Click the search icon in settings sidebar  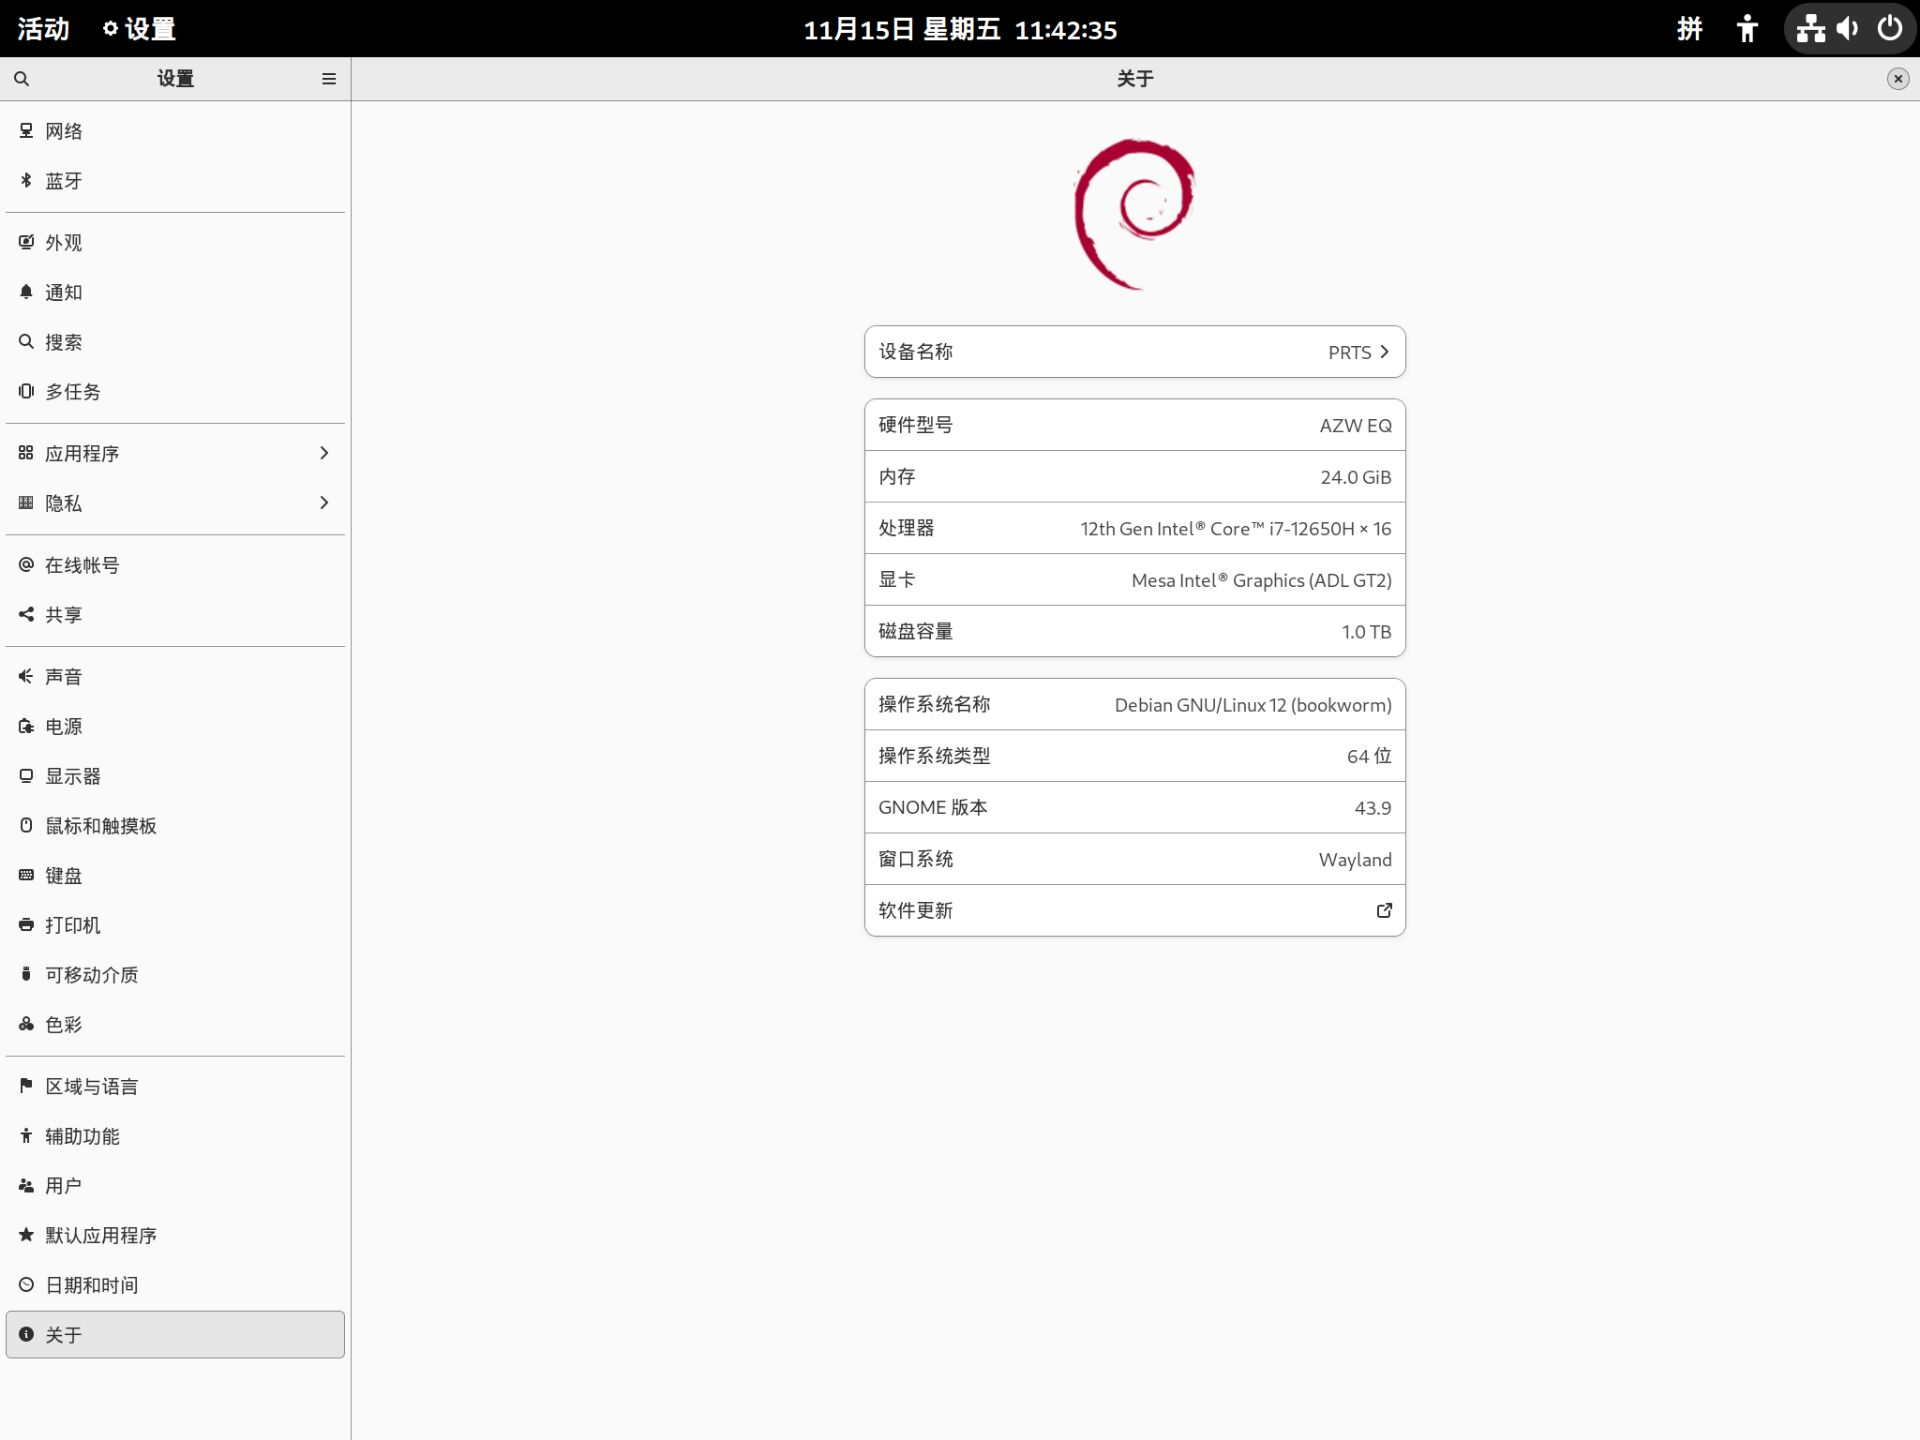tap(22, 79)
